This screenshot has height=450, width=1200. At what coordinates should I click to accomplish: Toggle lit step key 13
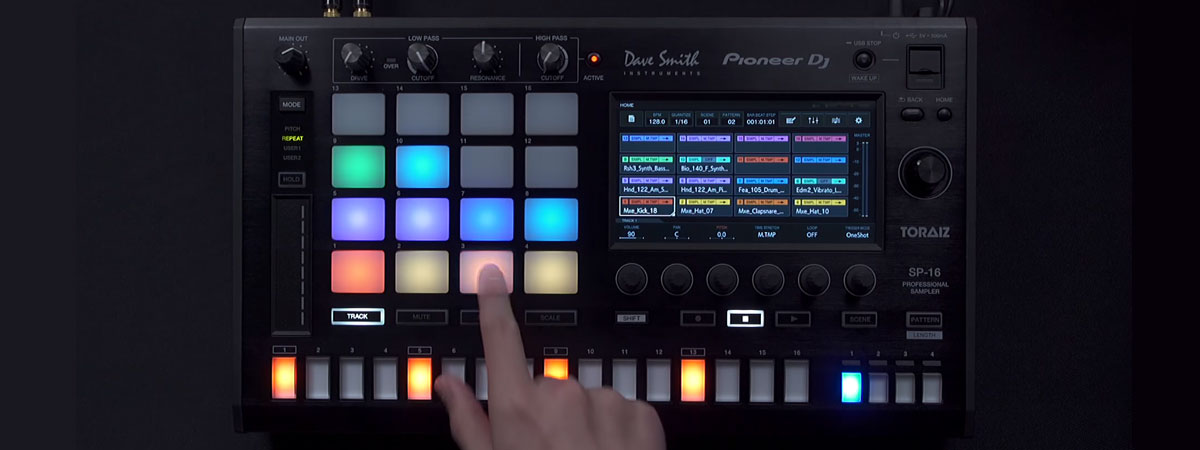pyautogui.click(x=693, y=378)
